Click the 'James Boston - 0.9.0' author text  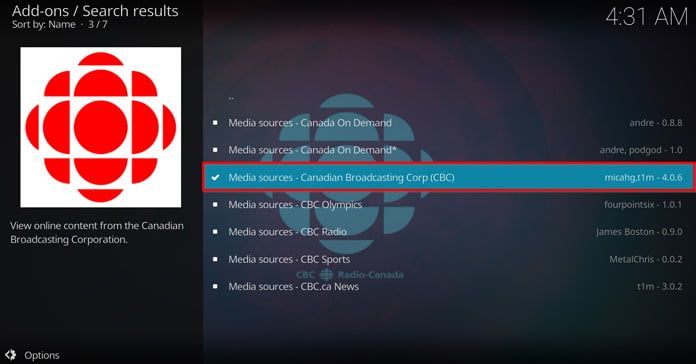pyautogui.click(x=639, y=232)
